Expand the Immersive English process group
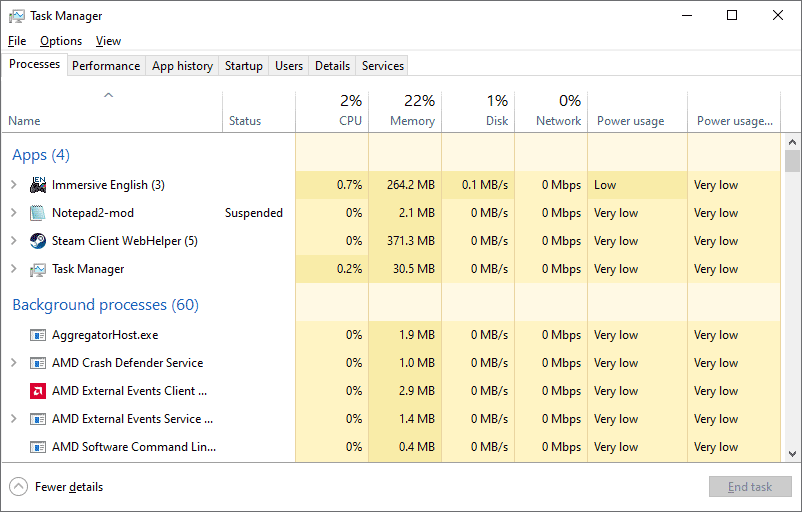Screen dimensions: 802x512 (14, 185)
